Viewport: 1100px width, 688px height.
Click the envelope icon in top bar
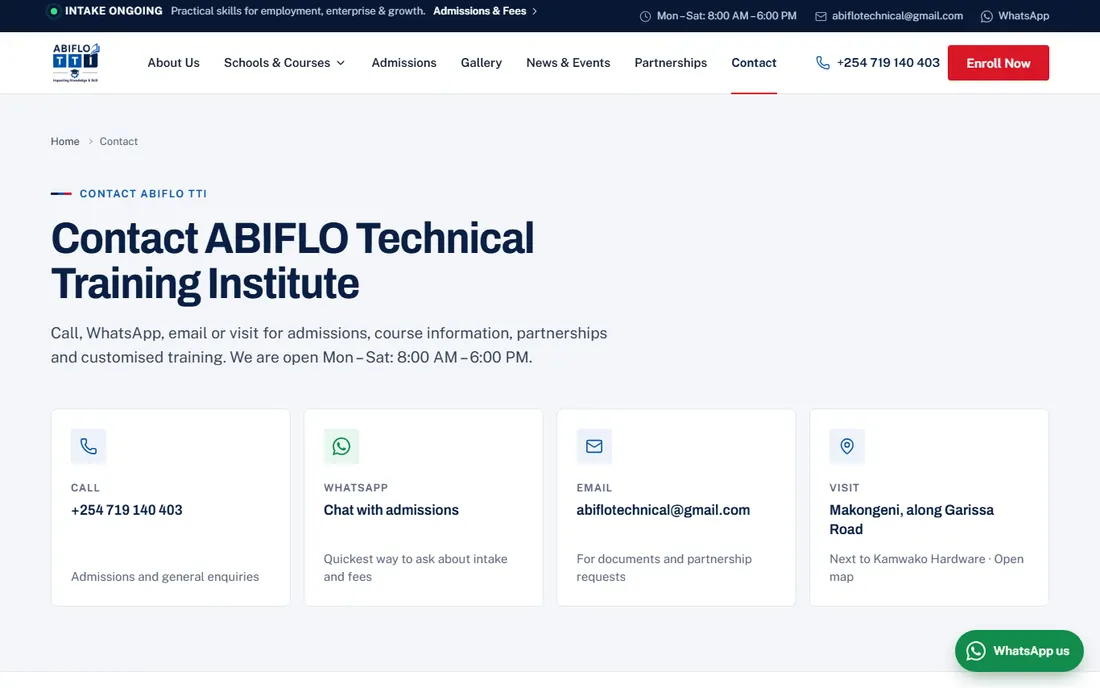(820, 16)
